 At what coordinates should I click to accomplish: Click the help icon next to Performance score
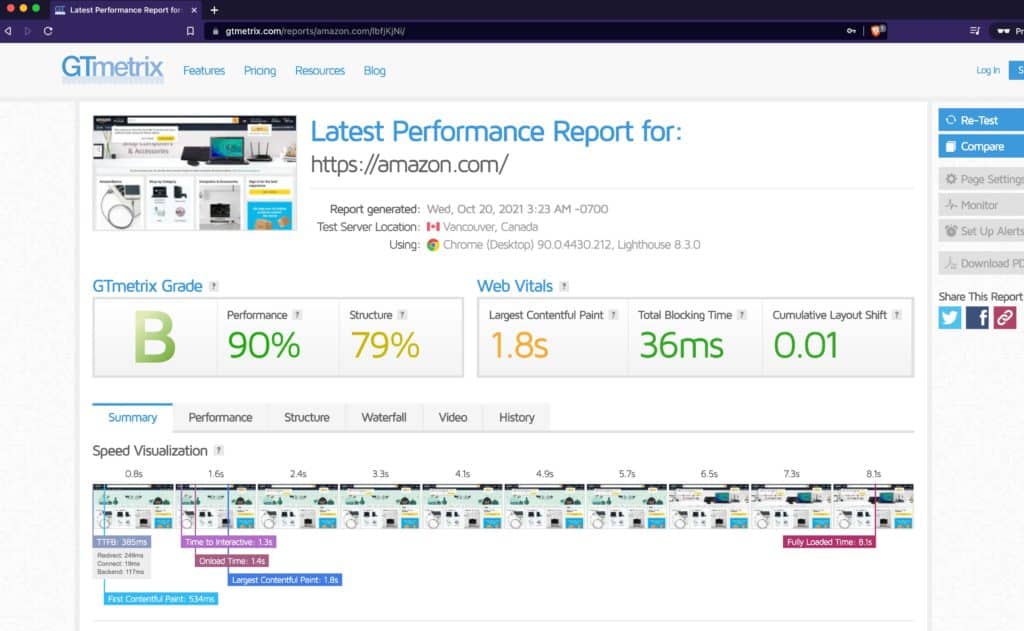(297, 315)
